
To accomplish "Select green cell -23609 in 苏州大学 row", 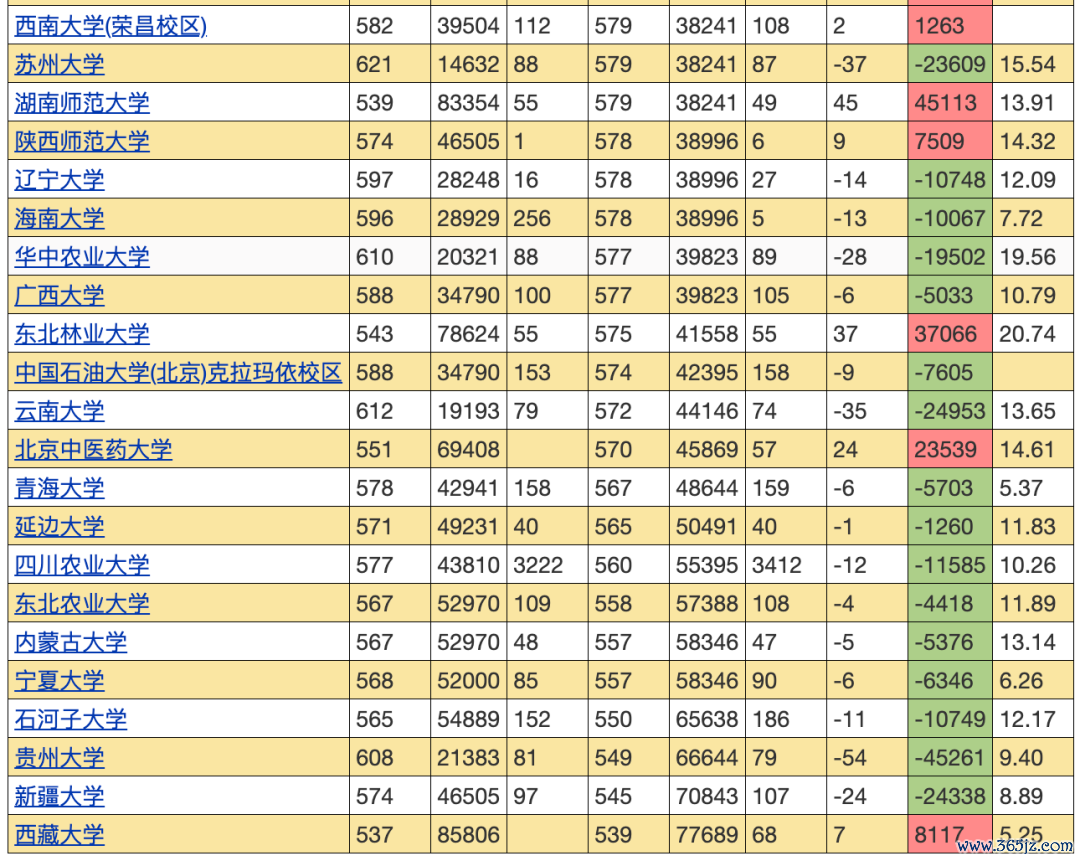I will (950, 65).
